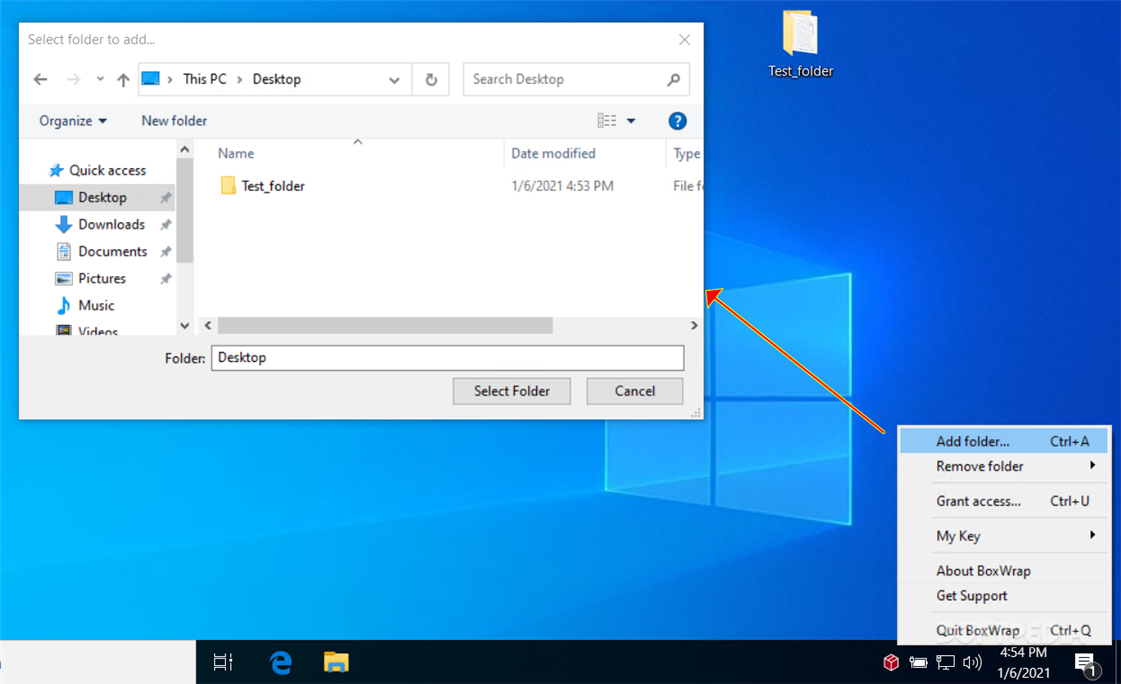Click the horizontal scrollbar thumb in file list
Image resolution: width=1121 pixels, height=684 pixels.
pyautogui.click(x=385, y=325)
